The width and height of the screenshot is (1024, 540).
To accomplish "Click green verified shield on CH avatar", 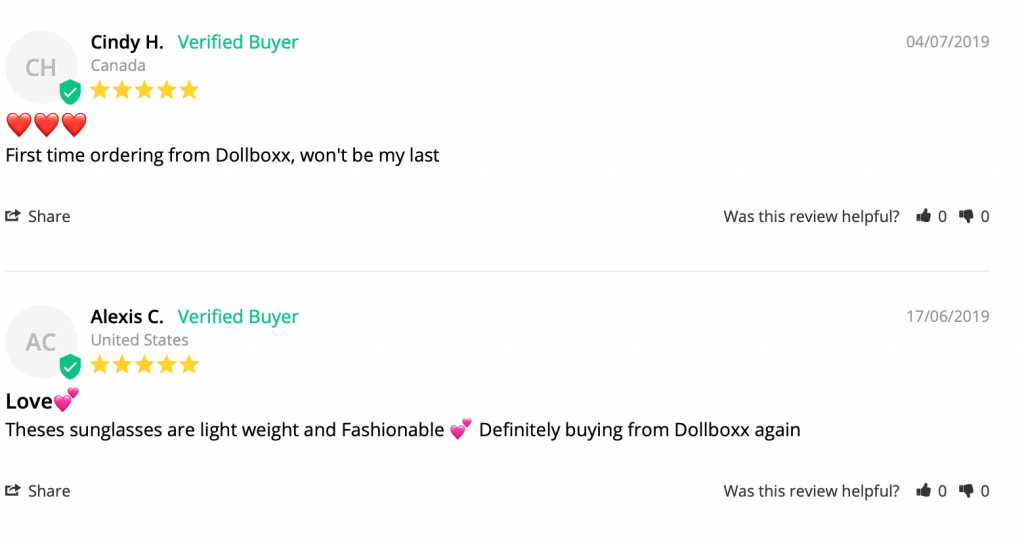I will point(70,92).
